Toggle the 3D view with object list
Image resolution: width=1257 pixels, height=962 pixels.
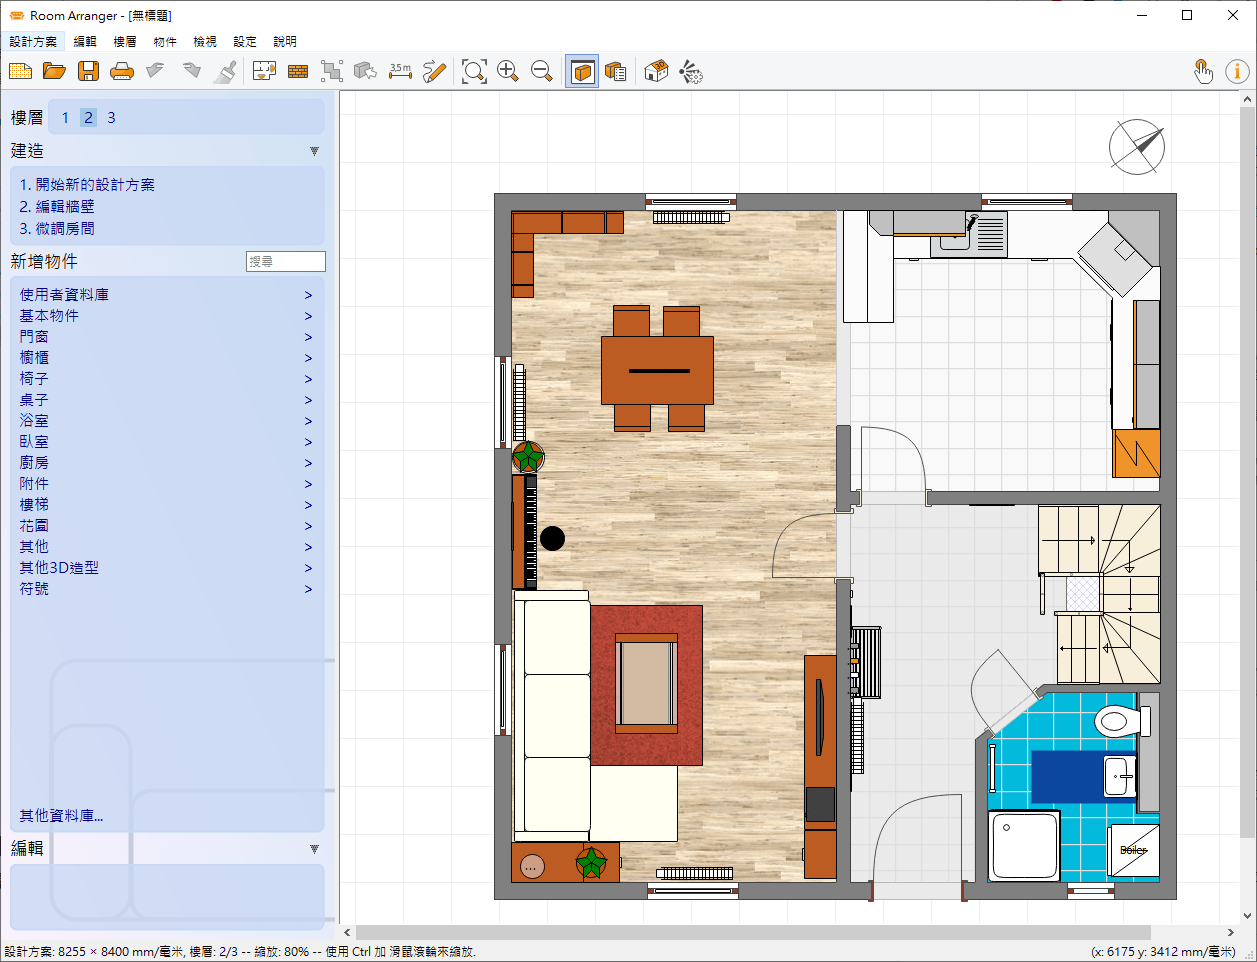pos(616,71)
